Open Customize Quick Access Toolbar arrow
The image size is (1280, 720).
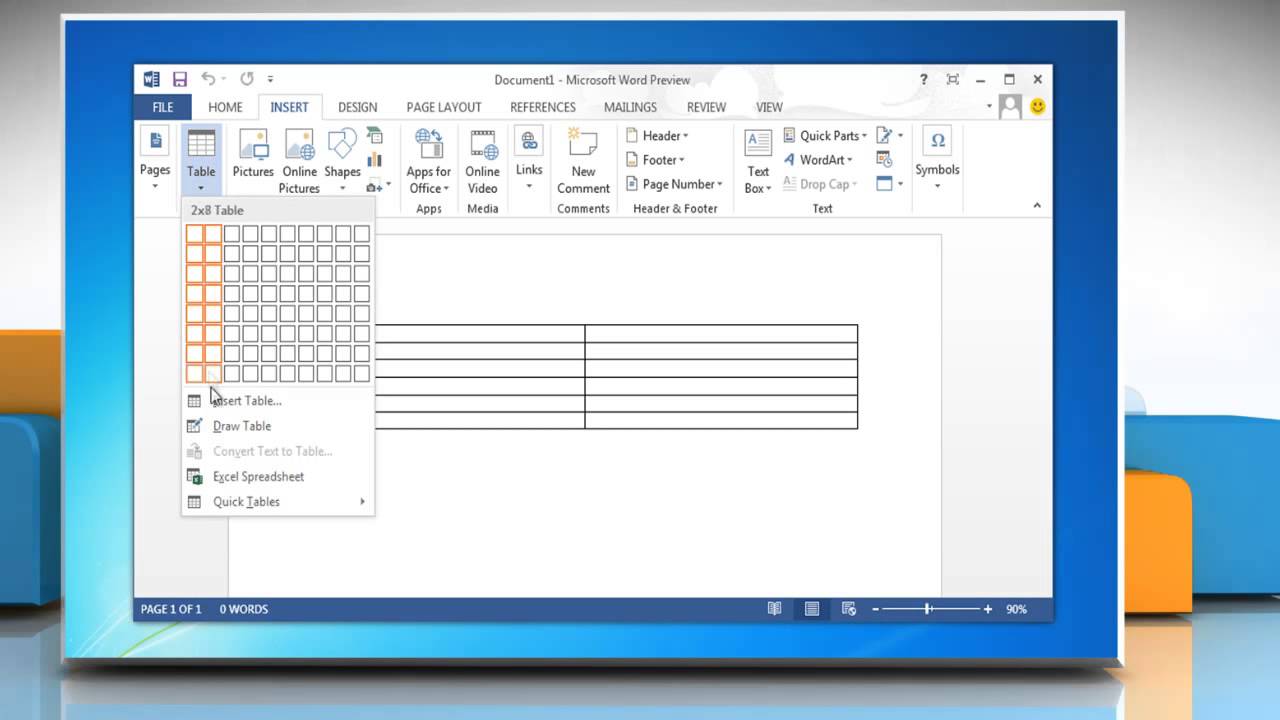click(x=270, y=79)
